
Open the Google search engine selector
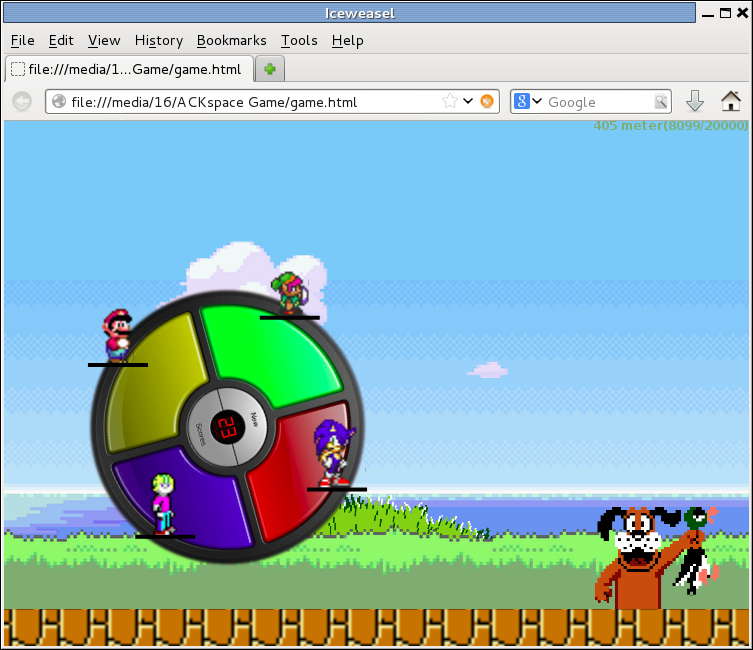[528, 101]
